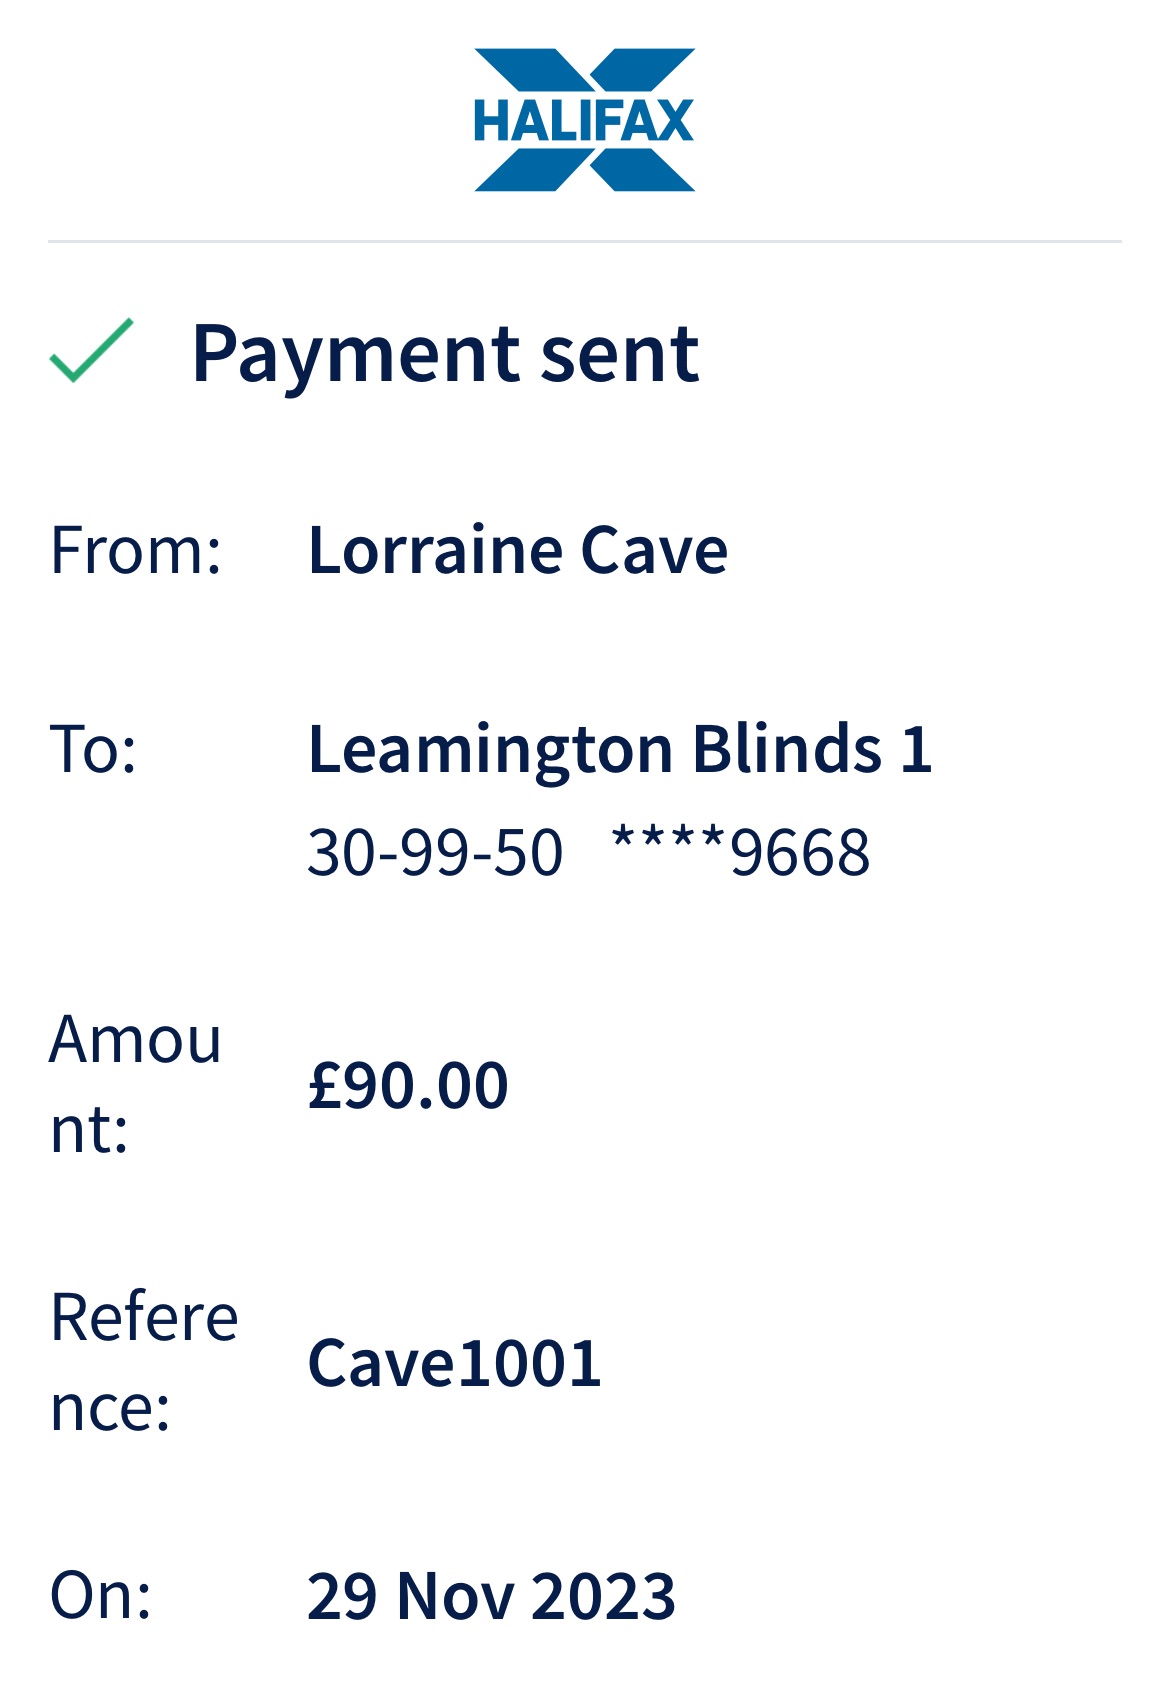
Task: Select the "Payment sent" heading
Action: click(x=445, y=353)
